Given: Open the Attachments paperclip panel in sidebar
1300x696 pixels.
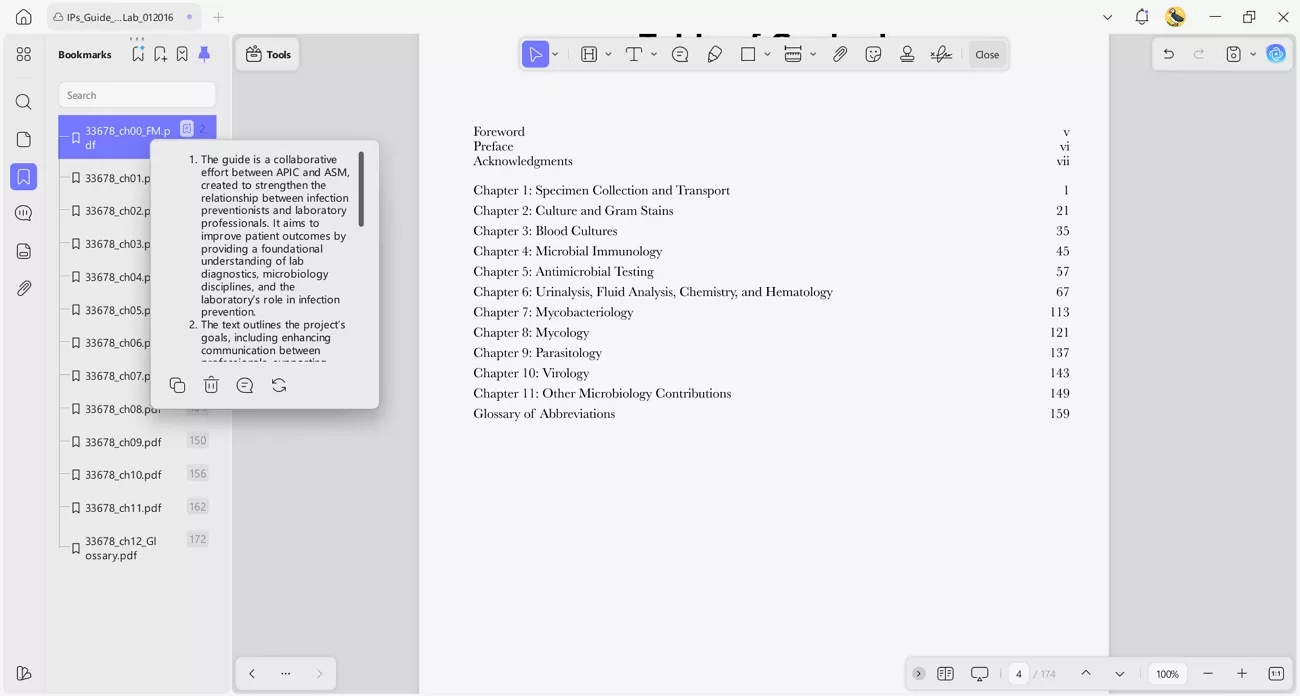Looking at the screenshot, I should [x=24, y=288].
